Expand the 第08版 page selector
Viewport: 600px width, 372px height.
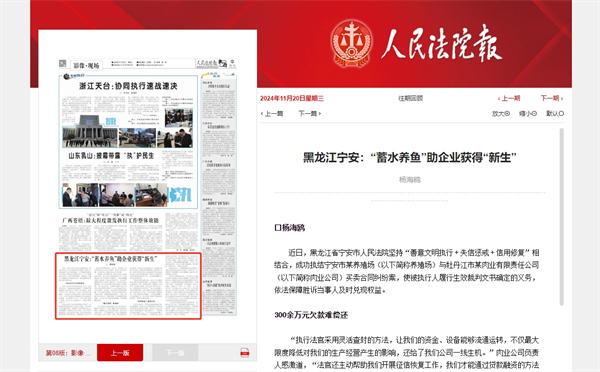[68, 352]
